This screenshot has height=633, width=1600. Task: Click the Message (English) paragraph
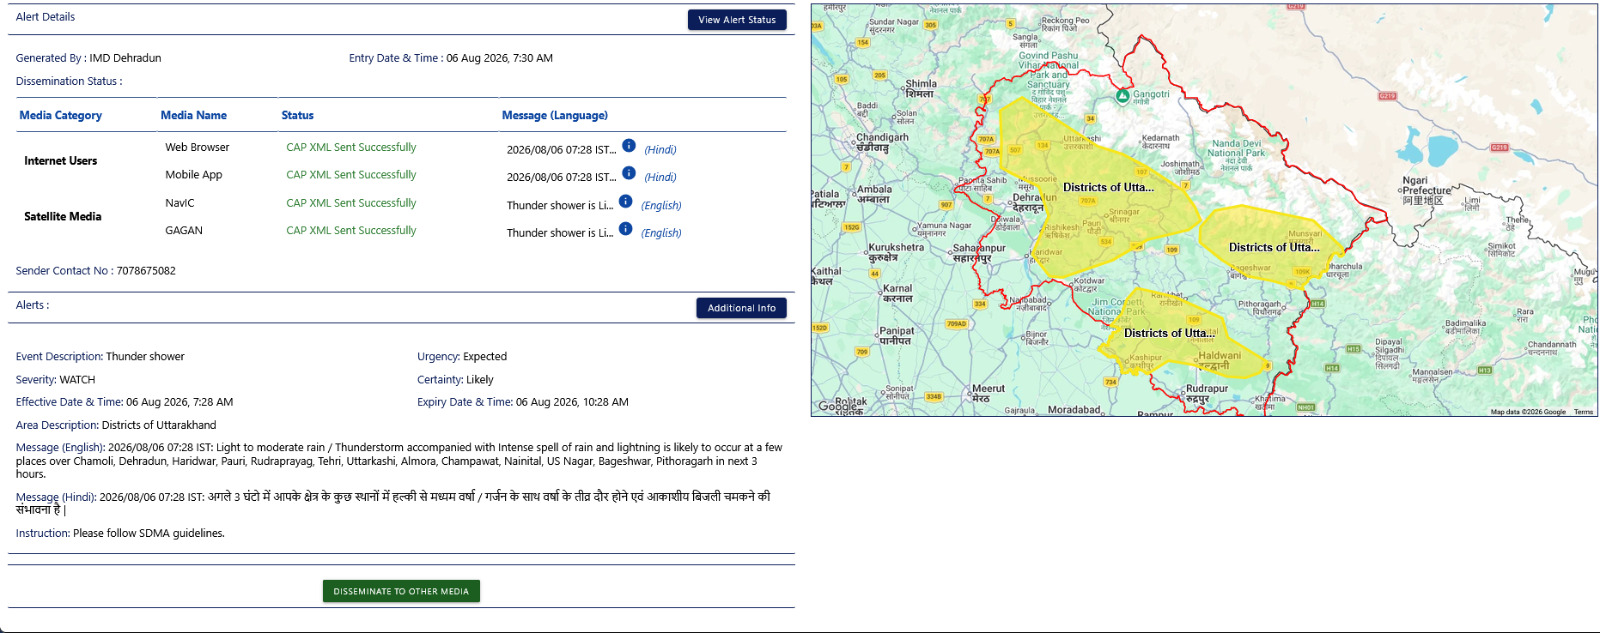pos(399,460)
